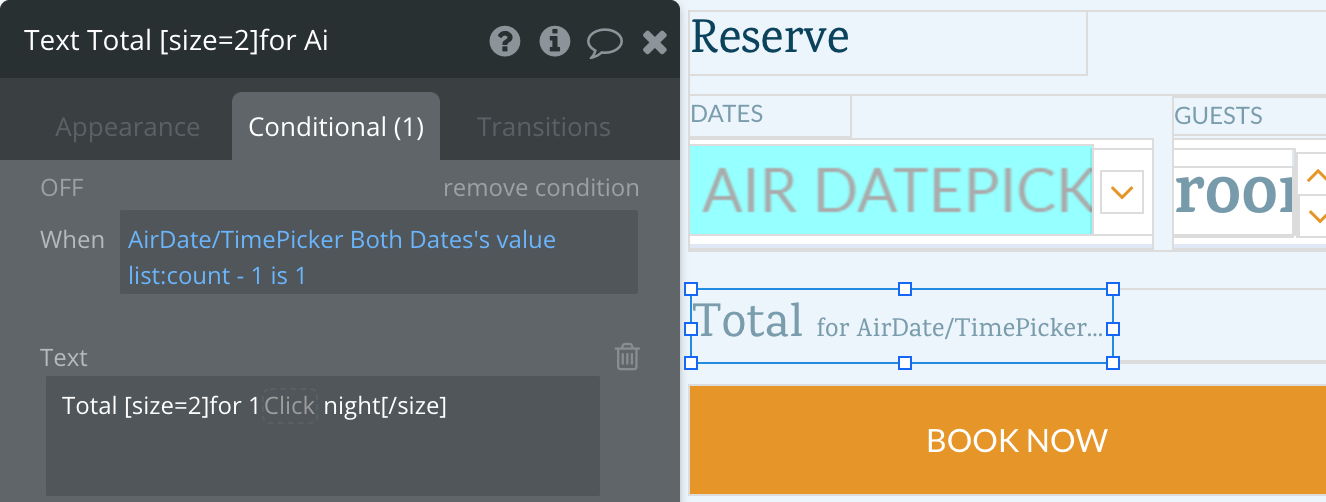
Task: Click the dynamic data insert placeholder
Action: [290, 406]
